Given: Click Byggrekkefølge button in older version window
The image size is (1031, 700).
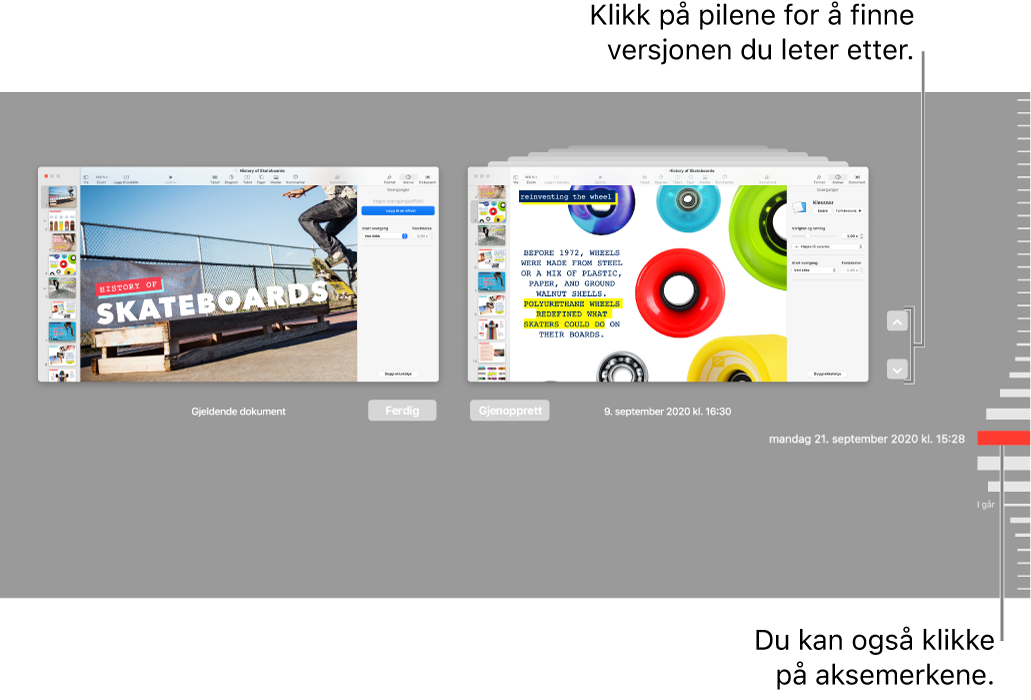Looking at the screenshot, I should point(827,373).
